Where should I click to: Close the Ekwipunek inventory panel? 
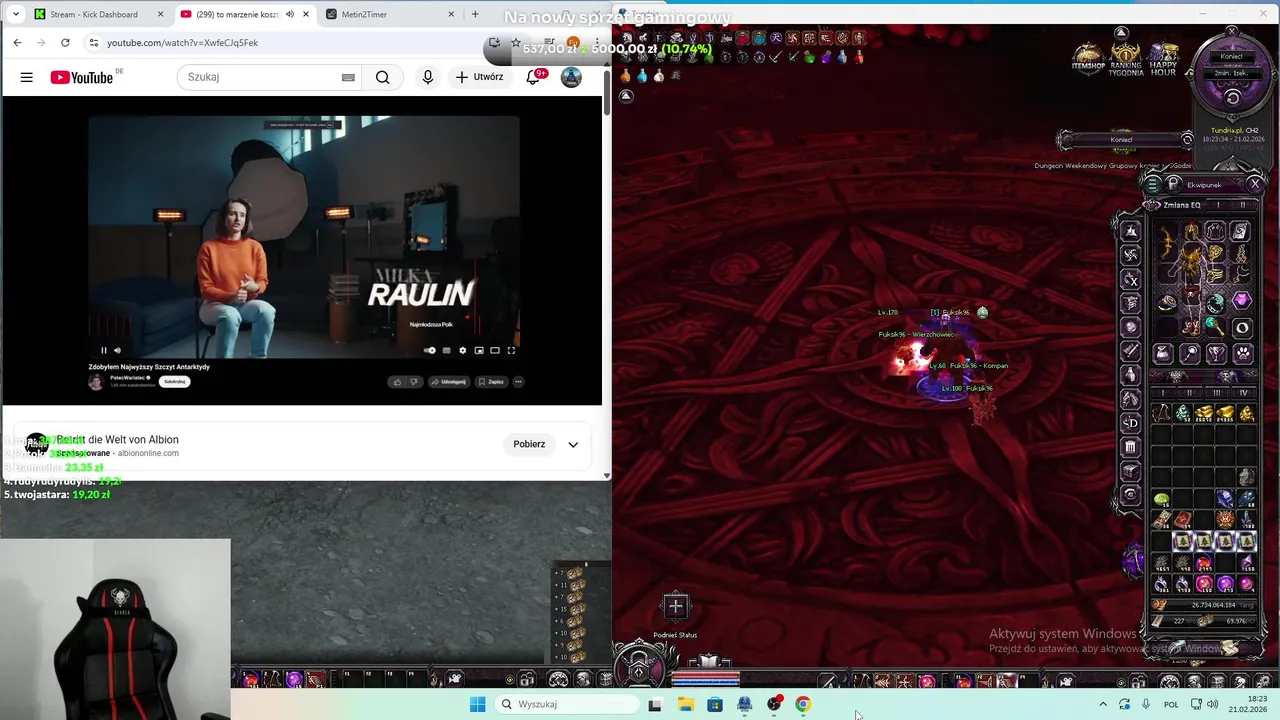tap(1255, 184)
